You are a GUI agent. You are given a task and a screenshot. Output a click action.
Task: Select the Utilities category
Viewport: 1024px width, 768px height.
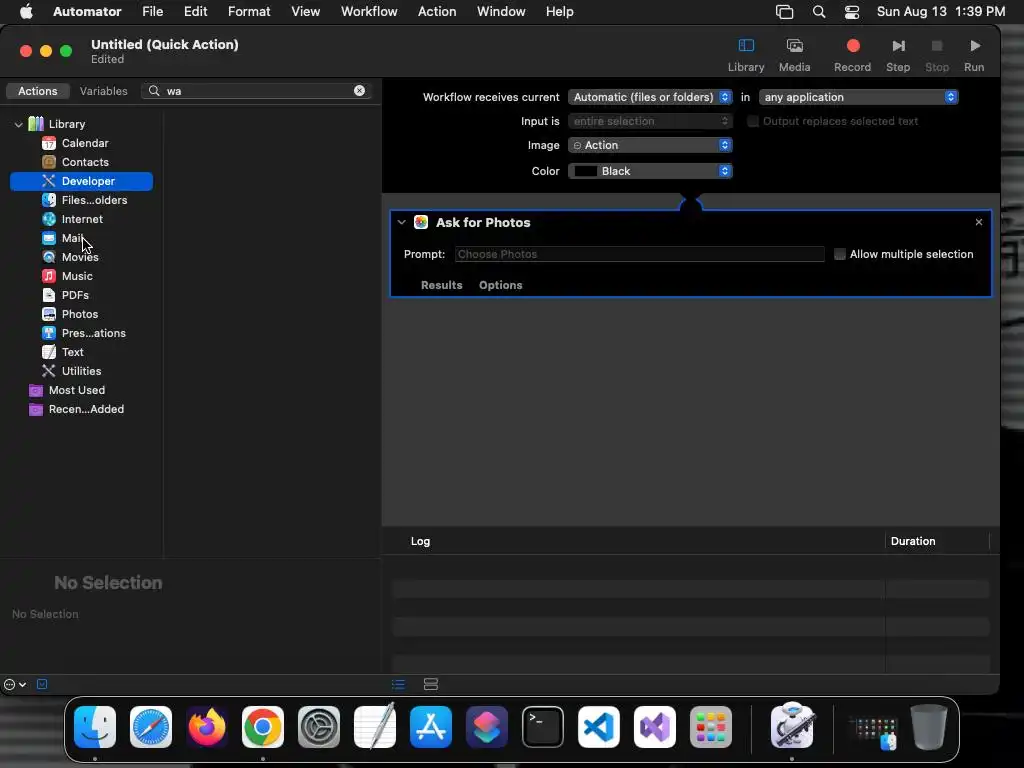pos(72,370)
